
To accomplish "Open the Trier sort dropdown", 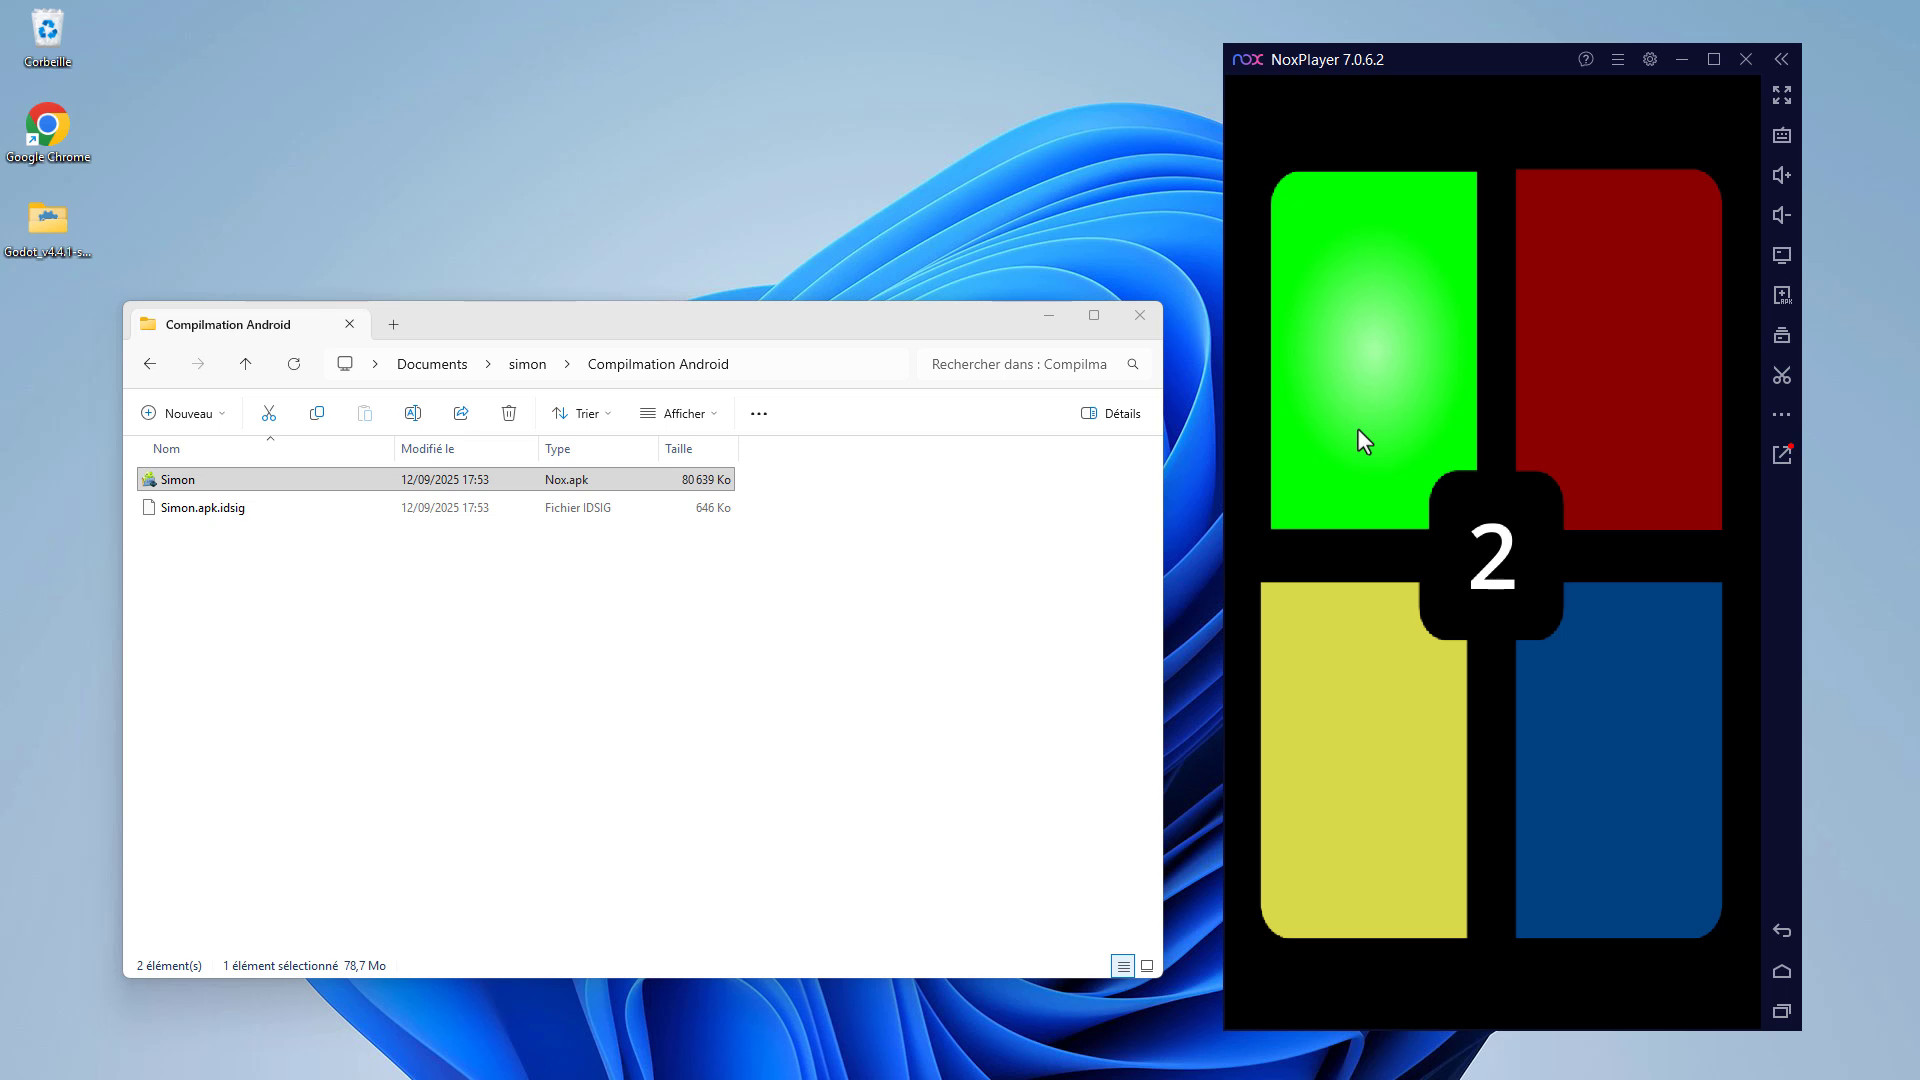I will pos(582,413).
